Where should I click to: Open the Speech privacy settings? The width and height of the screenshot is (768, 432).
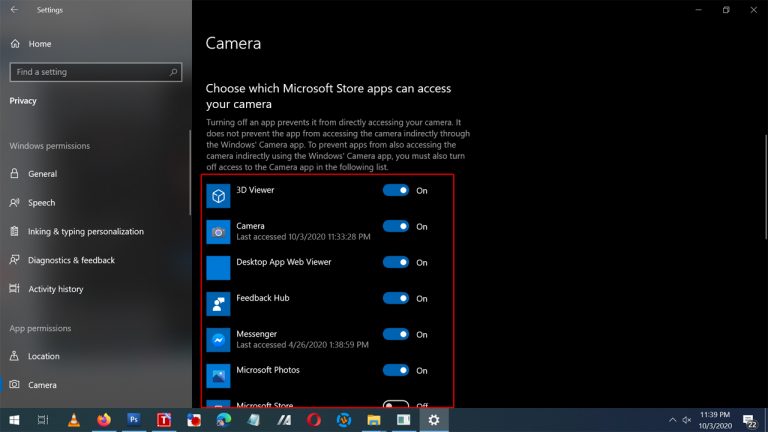(x=42, y=203)
